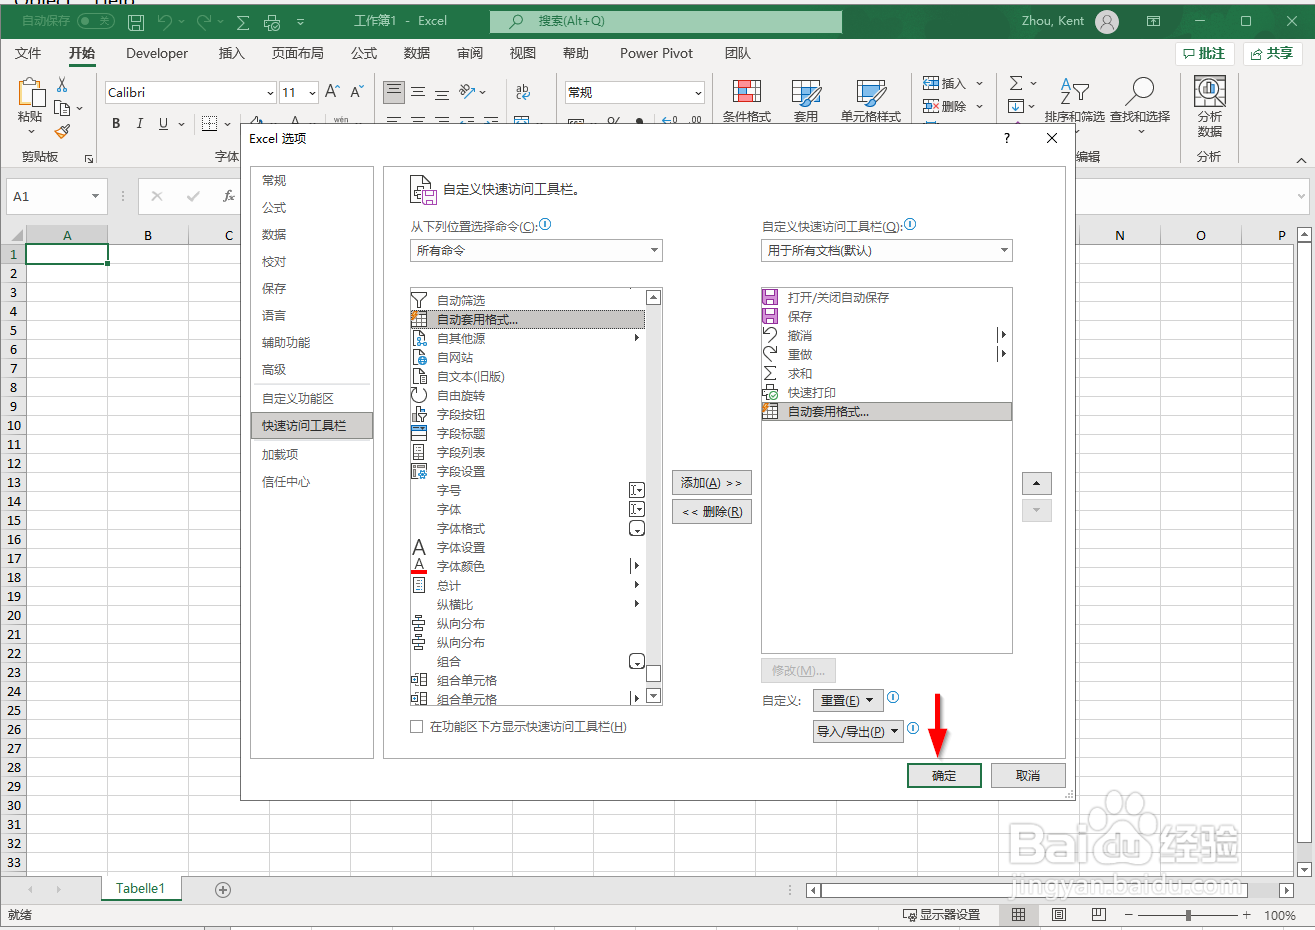This screenshot has height=930, width=1315.
Task: Click the Quick Print icon in title bar
Action: click(272, 21)
